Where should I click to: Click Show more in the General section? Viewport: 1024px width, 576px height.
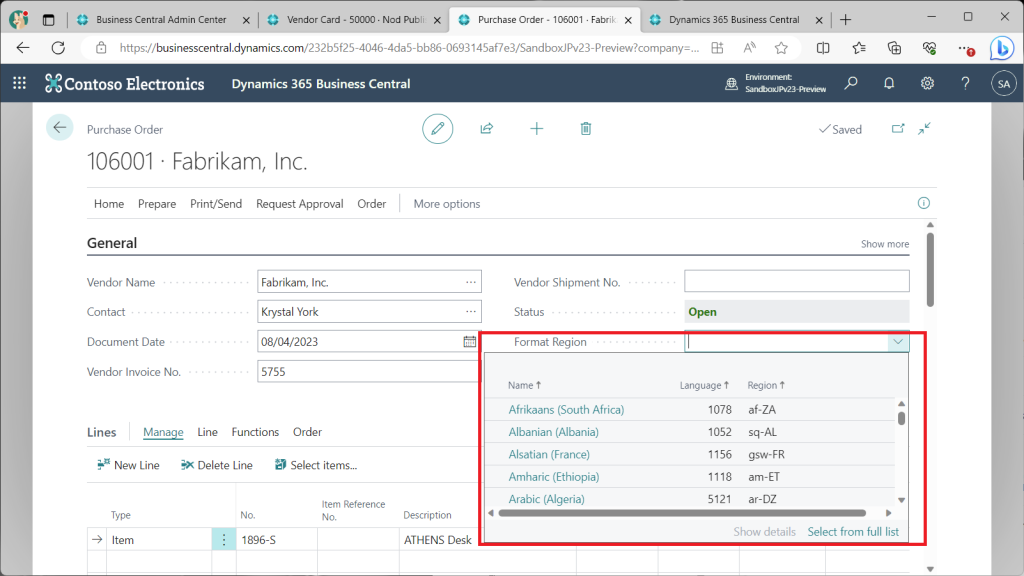point(885,244)
